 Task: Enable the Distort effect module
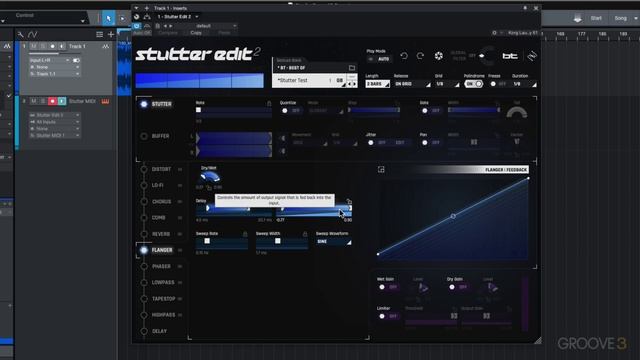[x=144, y=169]
